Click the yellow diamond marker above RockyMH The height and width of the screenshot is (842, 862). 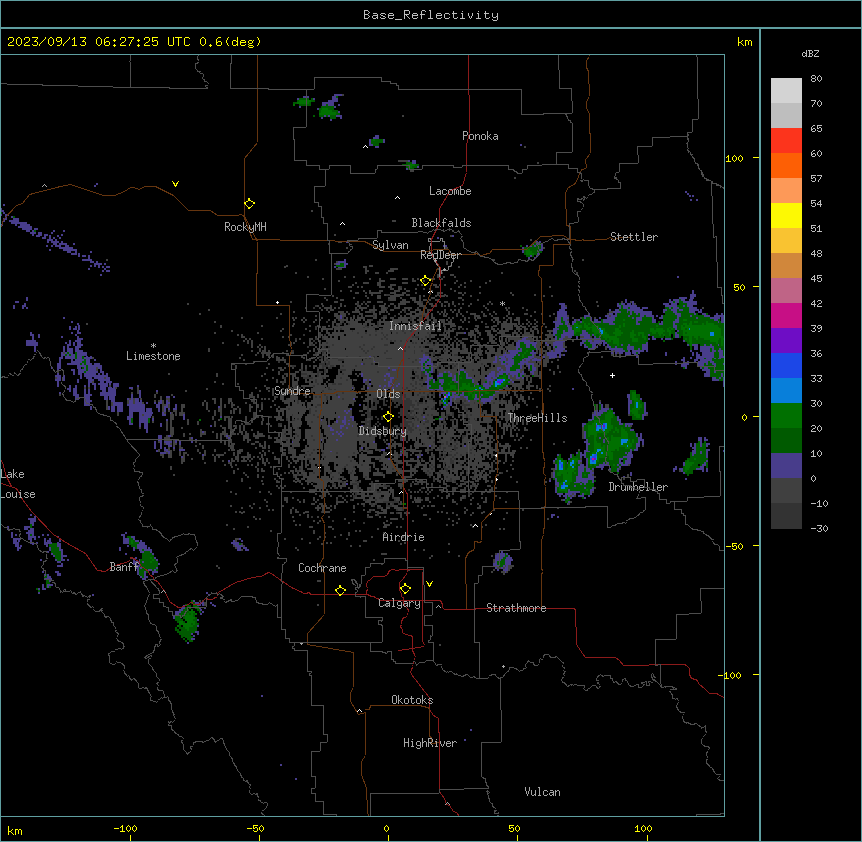249,204
